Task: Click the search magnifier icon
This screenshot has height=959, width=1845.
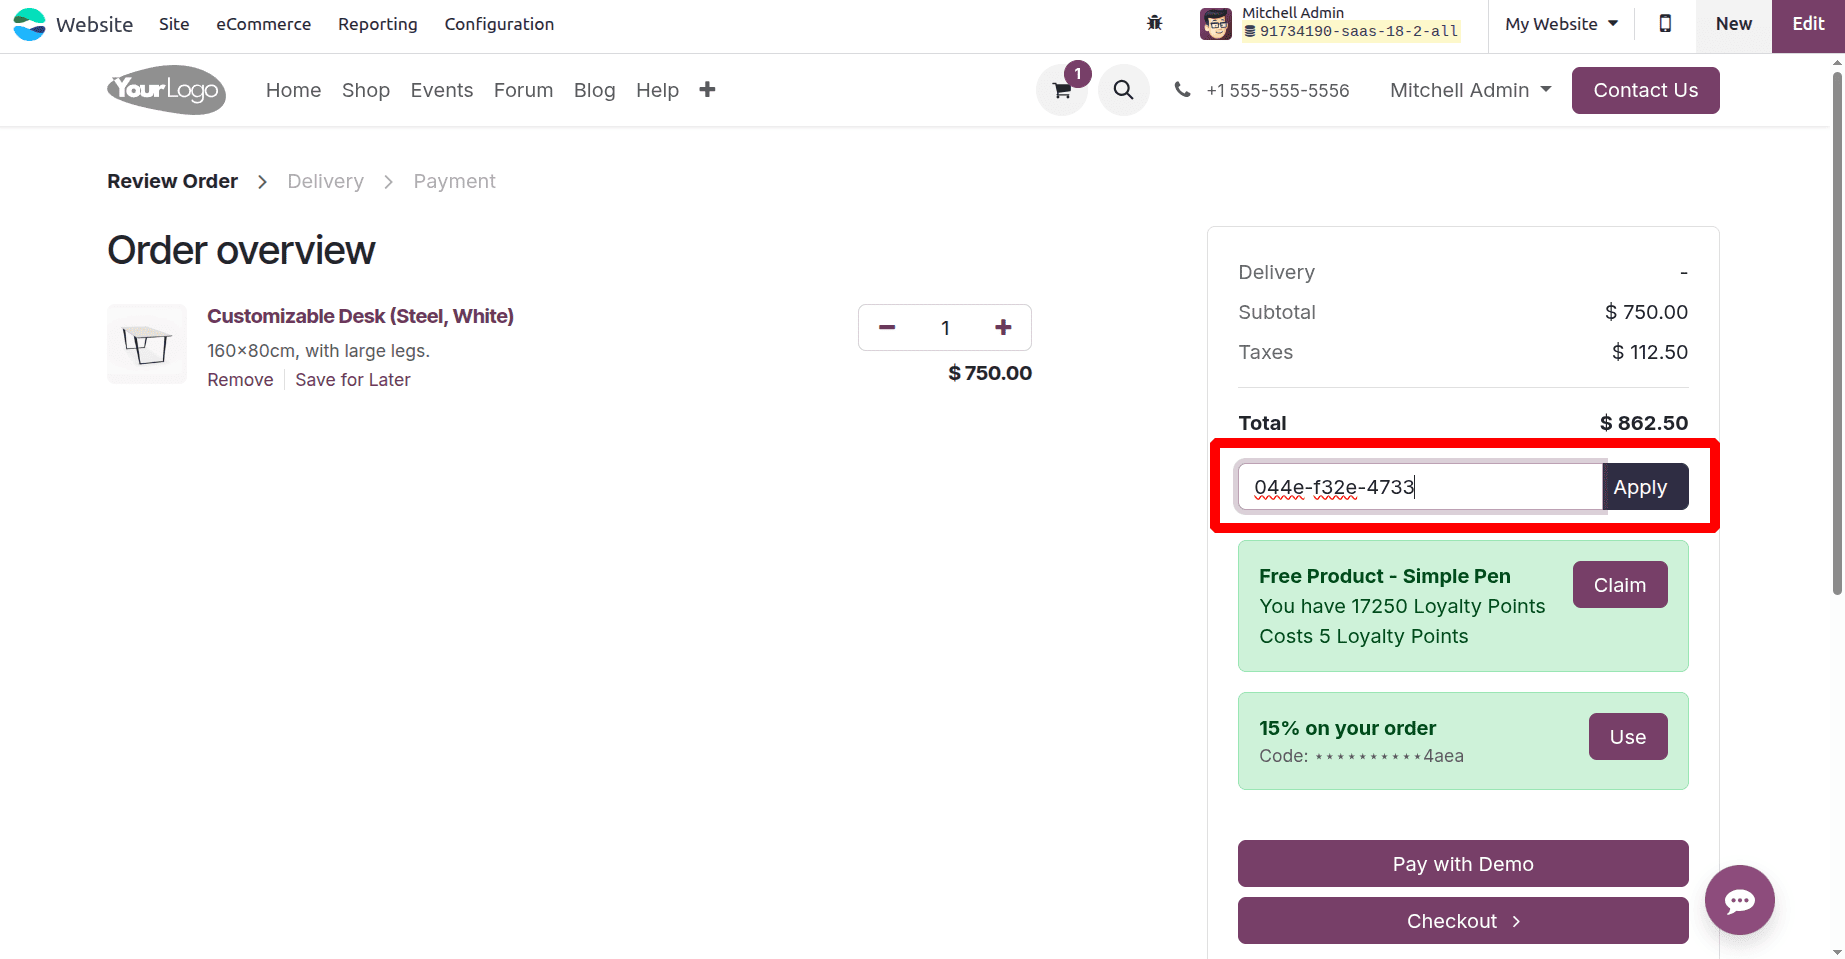Action: [x=1123, y=91]
